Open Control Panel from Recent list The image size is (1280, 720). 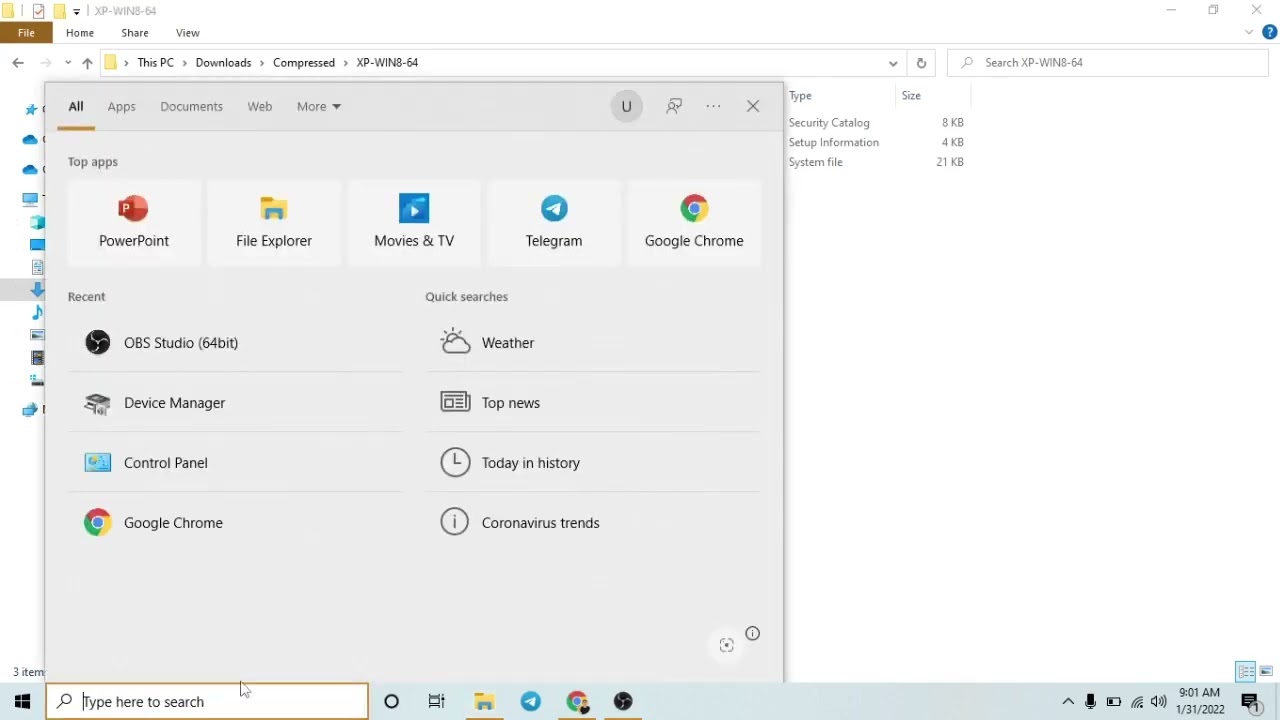click(x=236, y=463)
